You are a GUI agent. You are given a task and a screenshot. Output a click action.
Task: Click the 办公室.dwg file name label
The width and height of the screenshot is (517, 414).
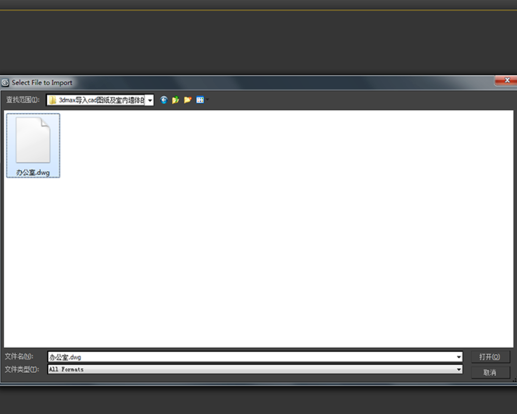[33, 172]
